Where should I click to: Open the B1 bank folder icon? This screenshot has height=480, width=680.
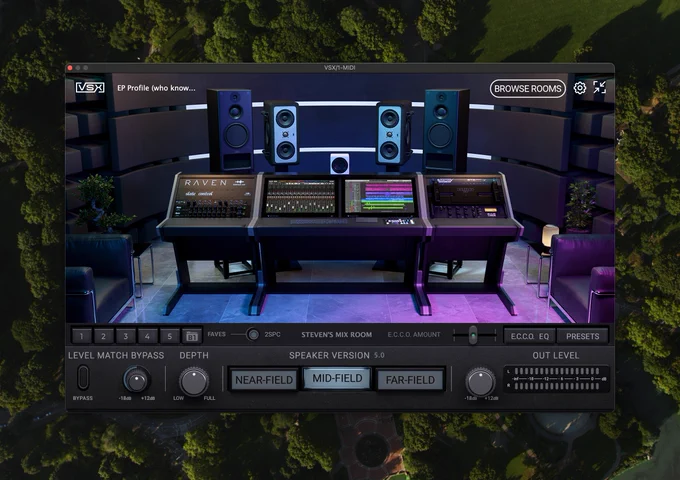pos(192,336)
